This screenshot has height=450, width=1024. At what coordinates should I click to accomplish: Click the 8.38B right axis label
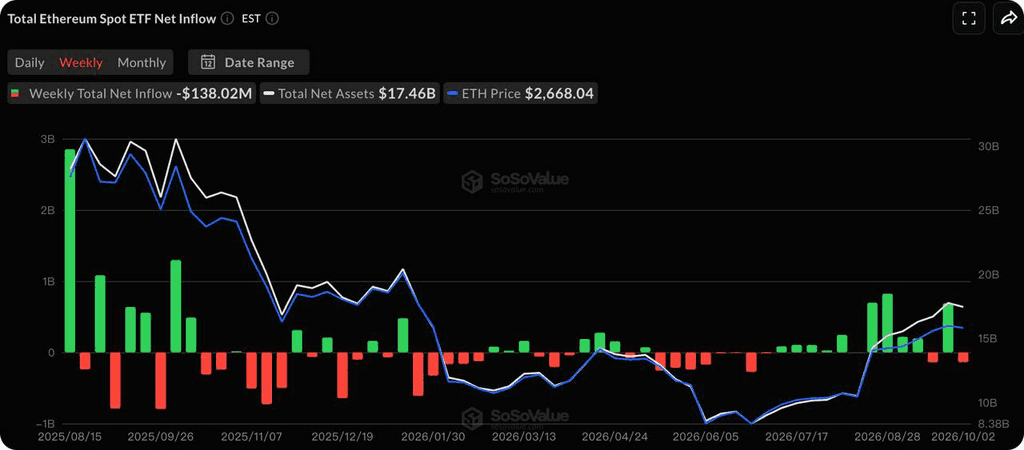993,423
